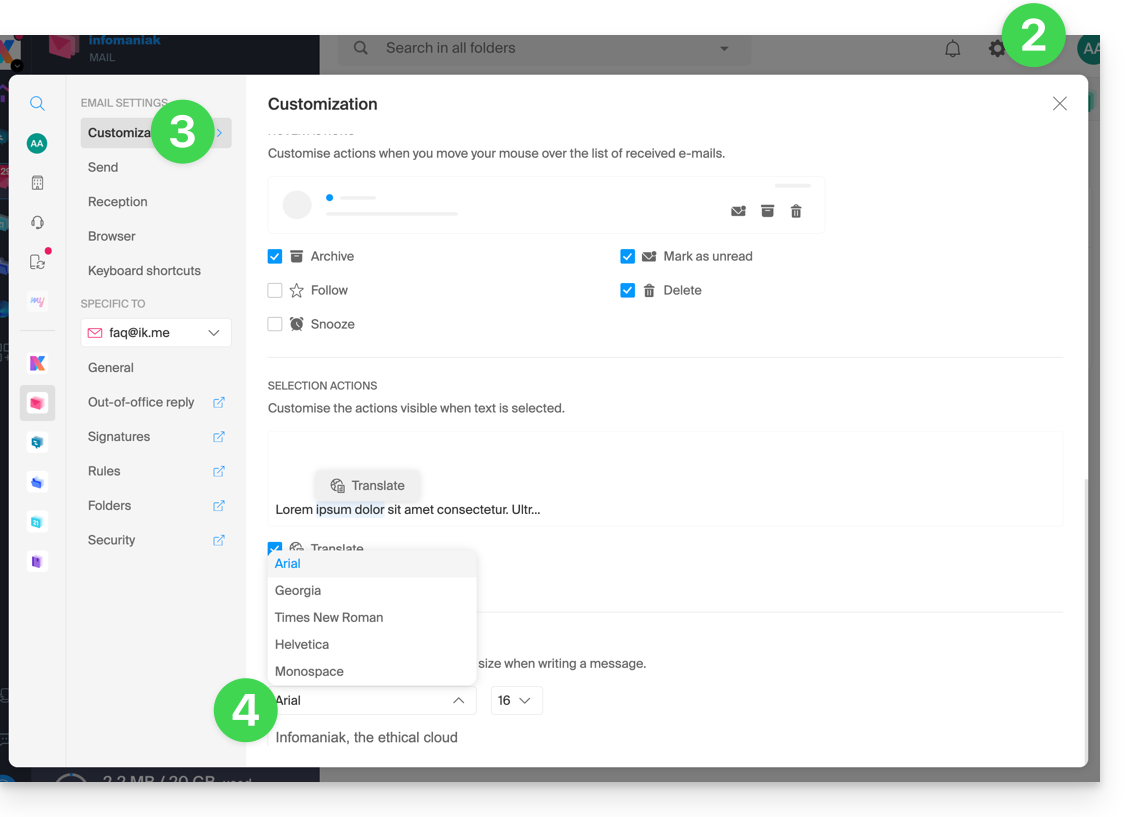Viewport: 1135px width, 817px height.
Task: Click the Lorem ipsum sample text
Action: click(x=408, y=509)
